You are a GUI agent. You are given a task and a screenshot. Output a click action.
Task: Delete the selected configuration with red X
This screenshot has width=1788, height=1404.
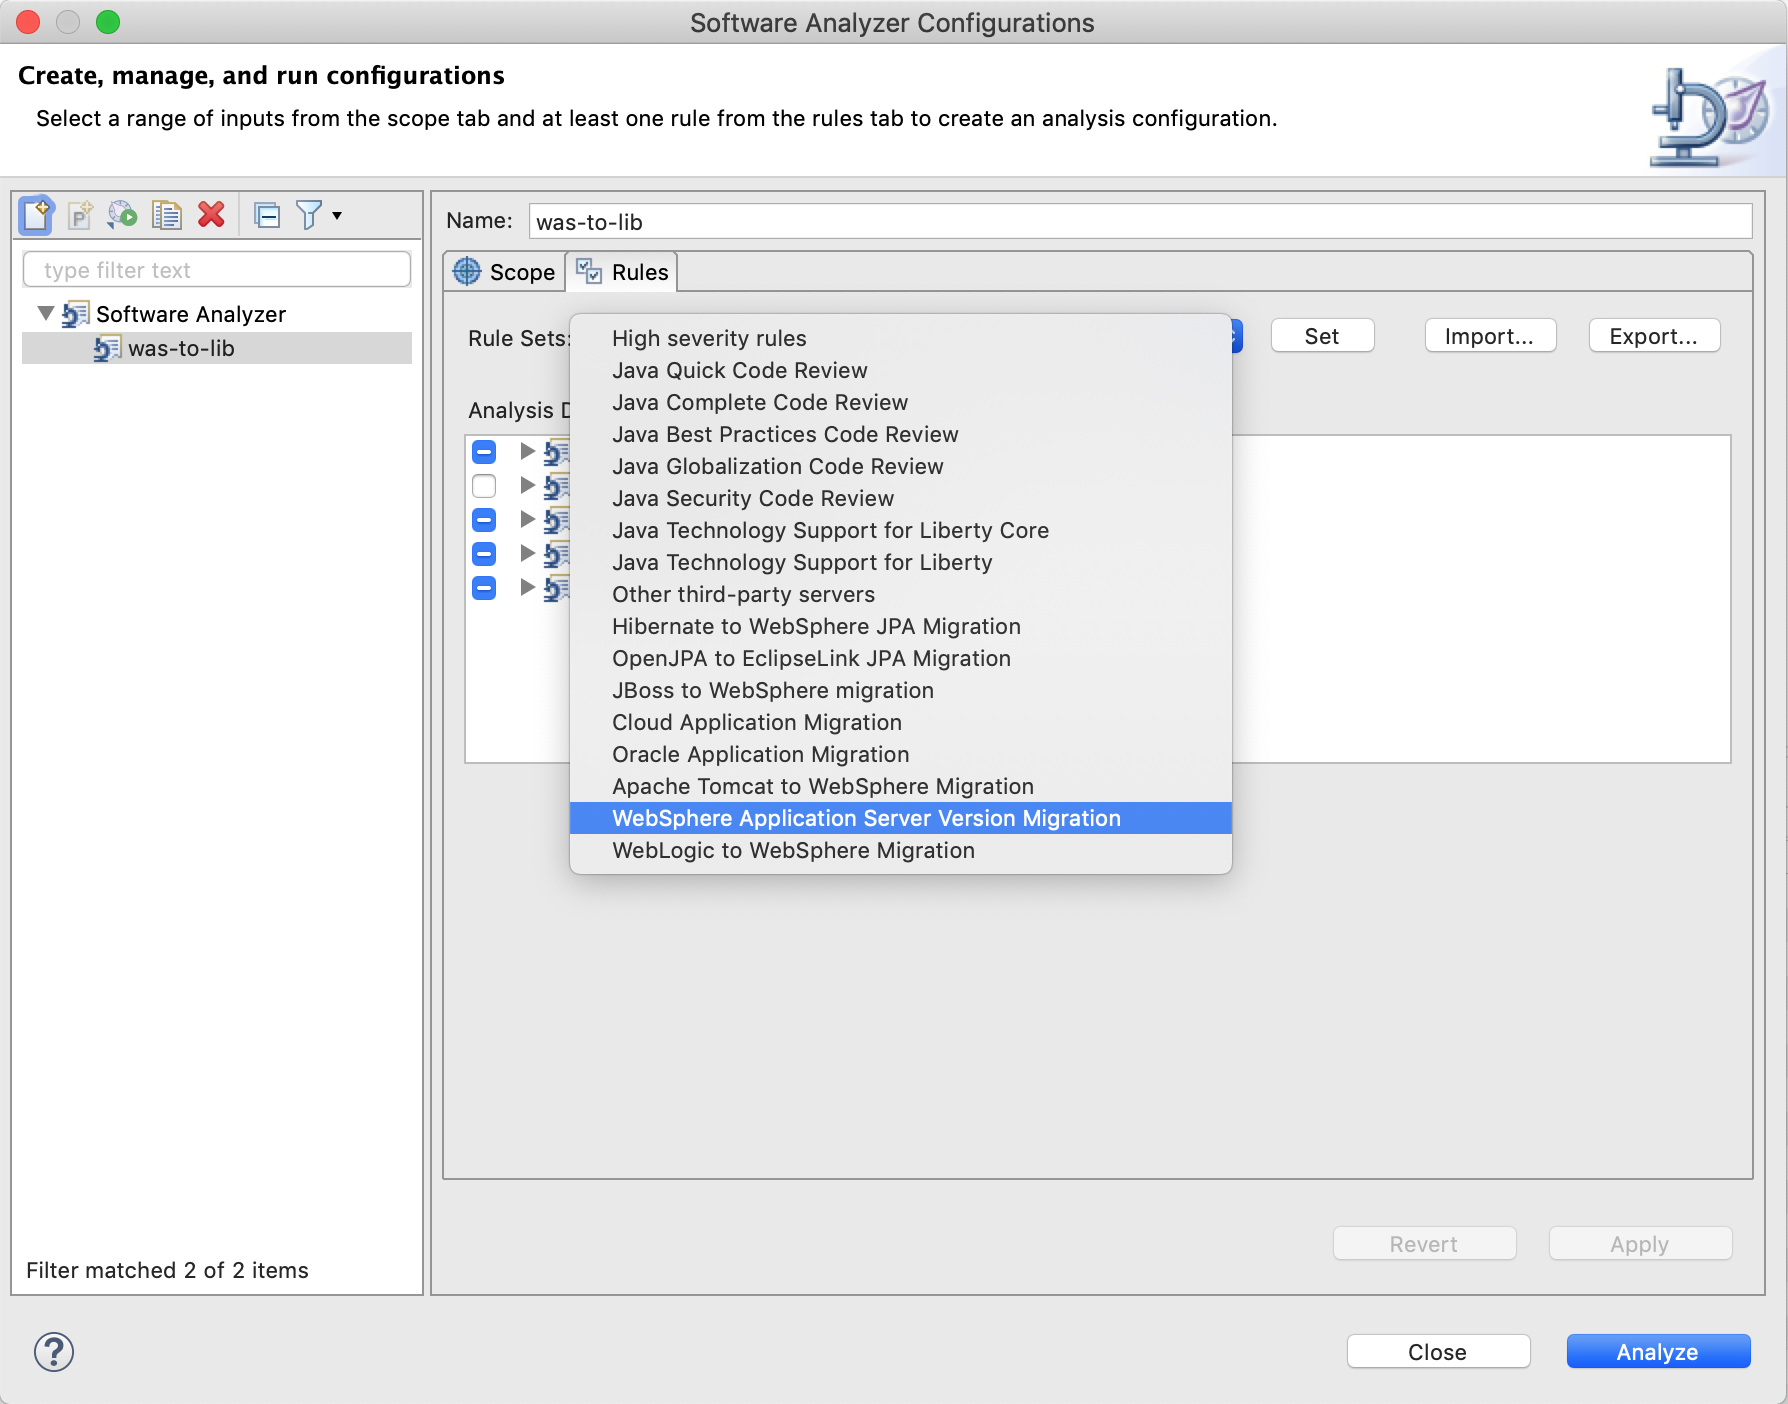point(211,215)
